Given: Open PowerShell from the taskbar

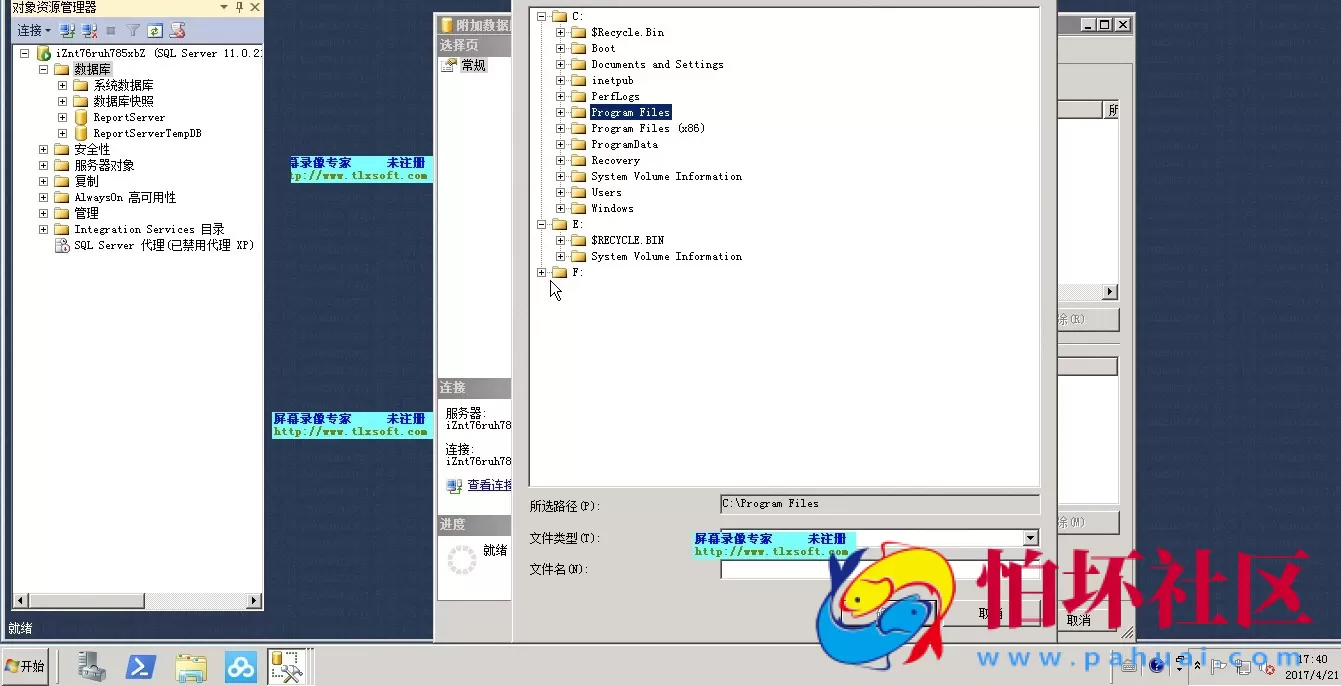Looking at the screenshot, I should point(140,667).
